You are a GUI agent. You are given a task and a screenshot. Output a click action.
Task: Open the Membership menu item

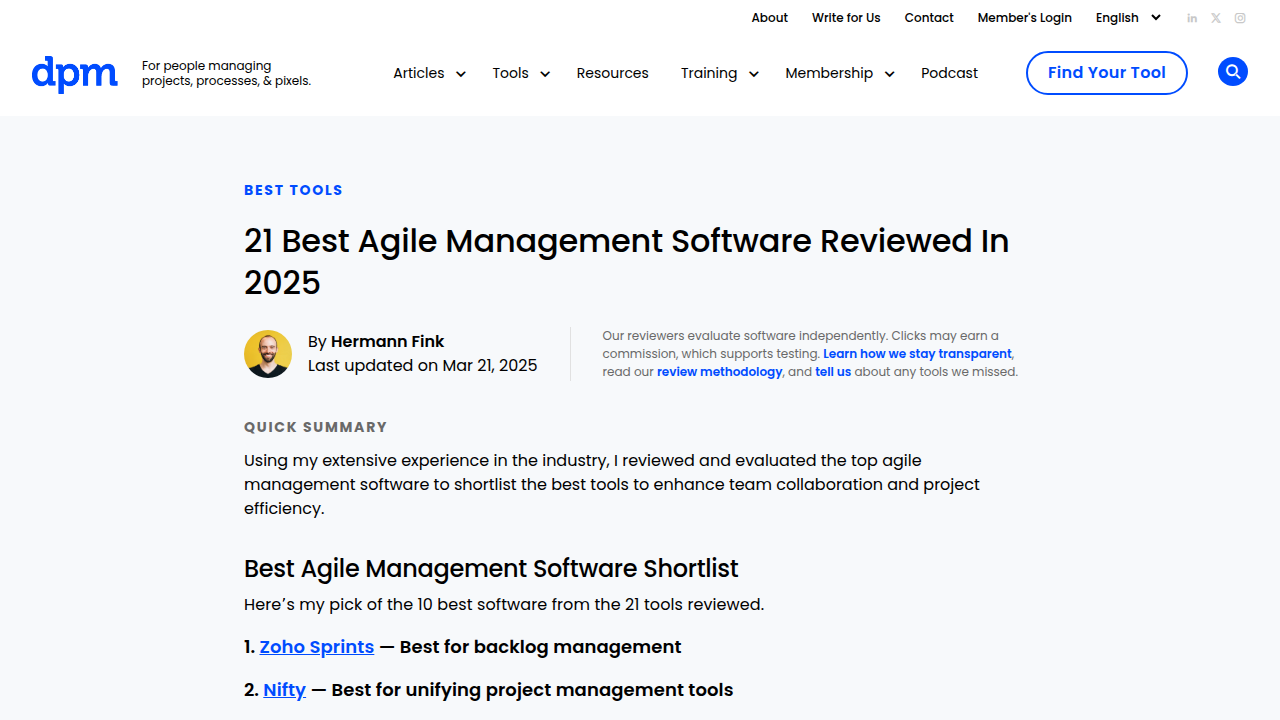pos(829,73)
